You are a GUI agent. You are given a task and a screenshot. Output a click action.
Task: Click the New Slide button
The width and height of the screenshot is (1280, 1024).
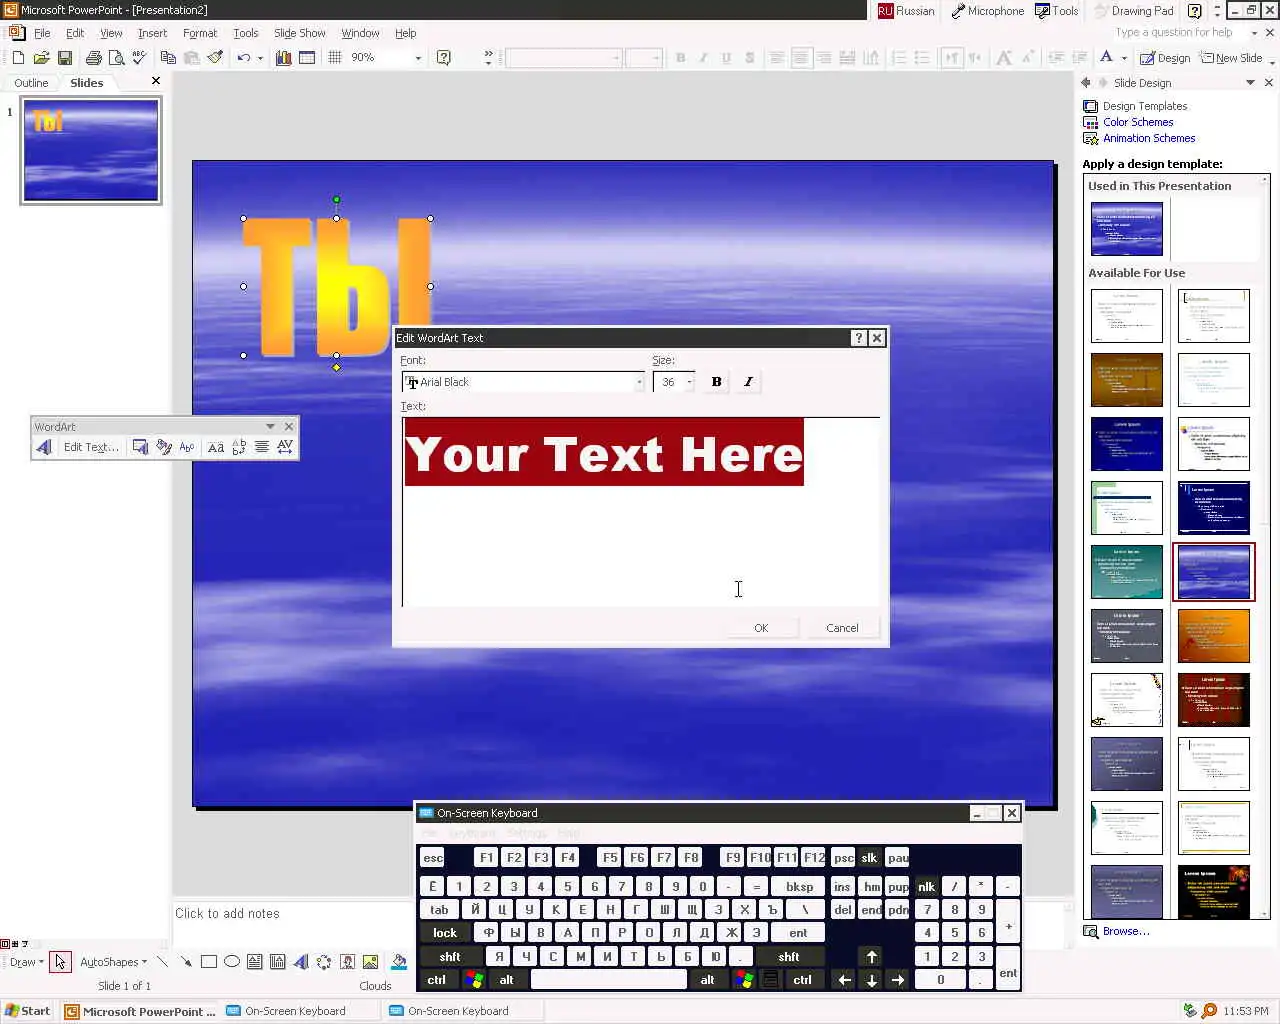tap(1232, 58)
